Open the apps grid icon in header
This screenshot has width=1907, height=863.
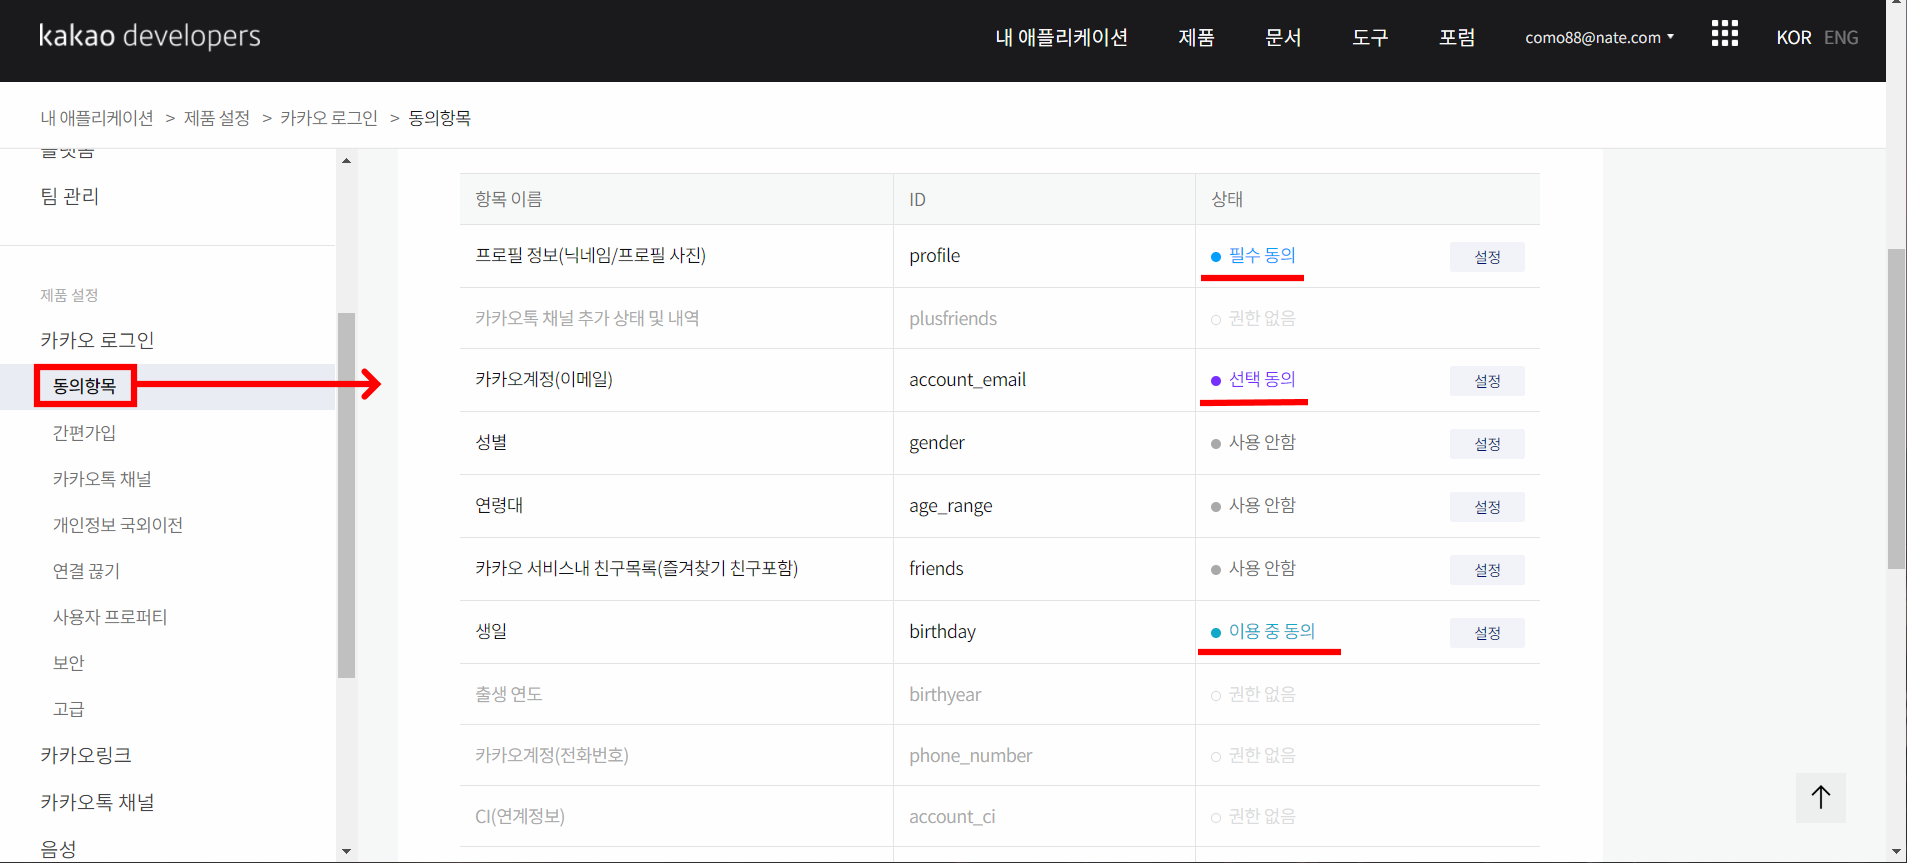tap(1724, 34)
